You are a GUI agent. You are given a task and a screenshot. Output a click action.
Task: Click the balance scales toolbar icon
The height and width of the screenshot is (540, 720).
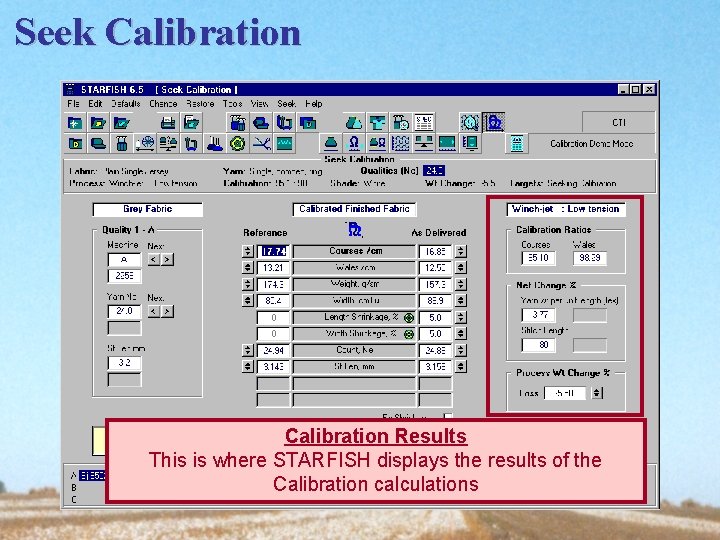[x=168, y=144]
